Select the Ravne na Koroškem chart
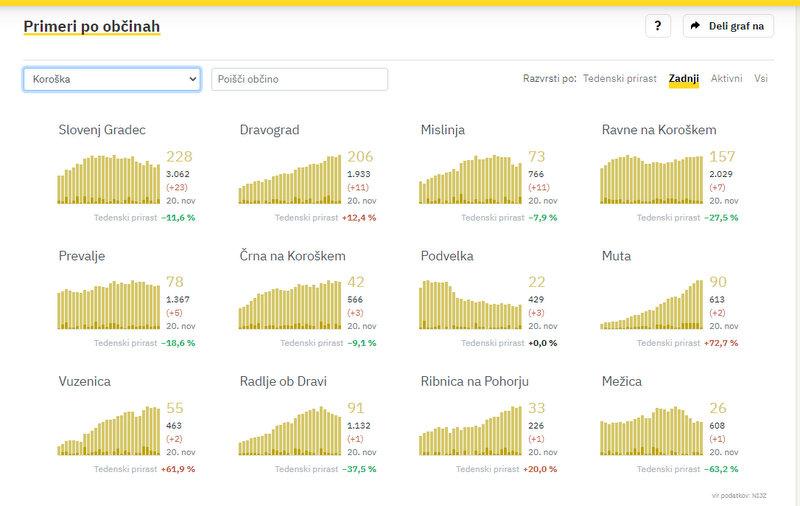Image resolution: width=800 pixels, height=506 pixels. (x=652, y=178)
